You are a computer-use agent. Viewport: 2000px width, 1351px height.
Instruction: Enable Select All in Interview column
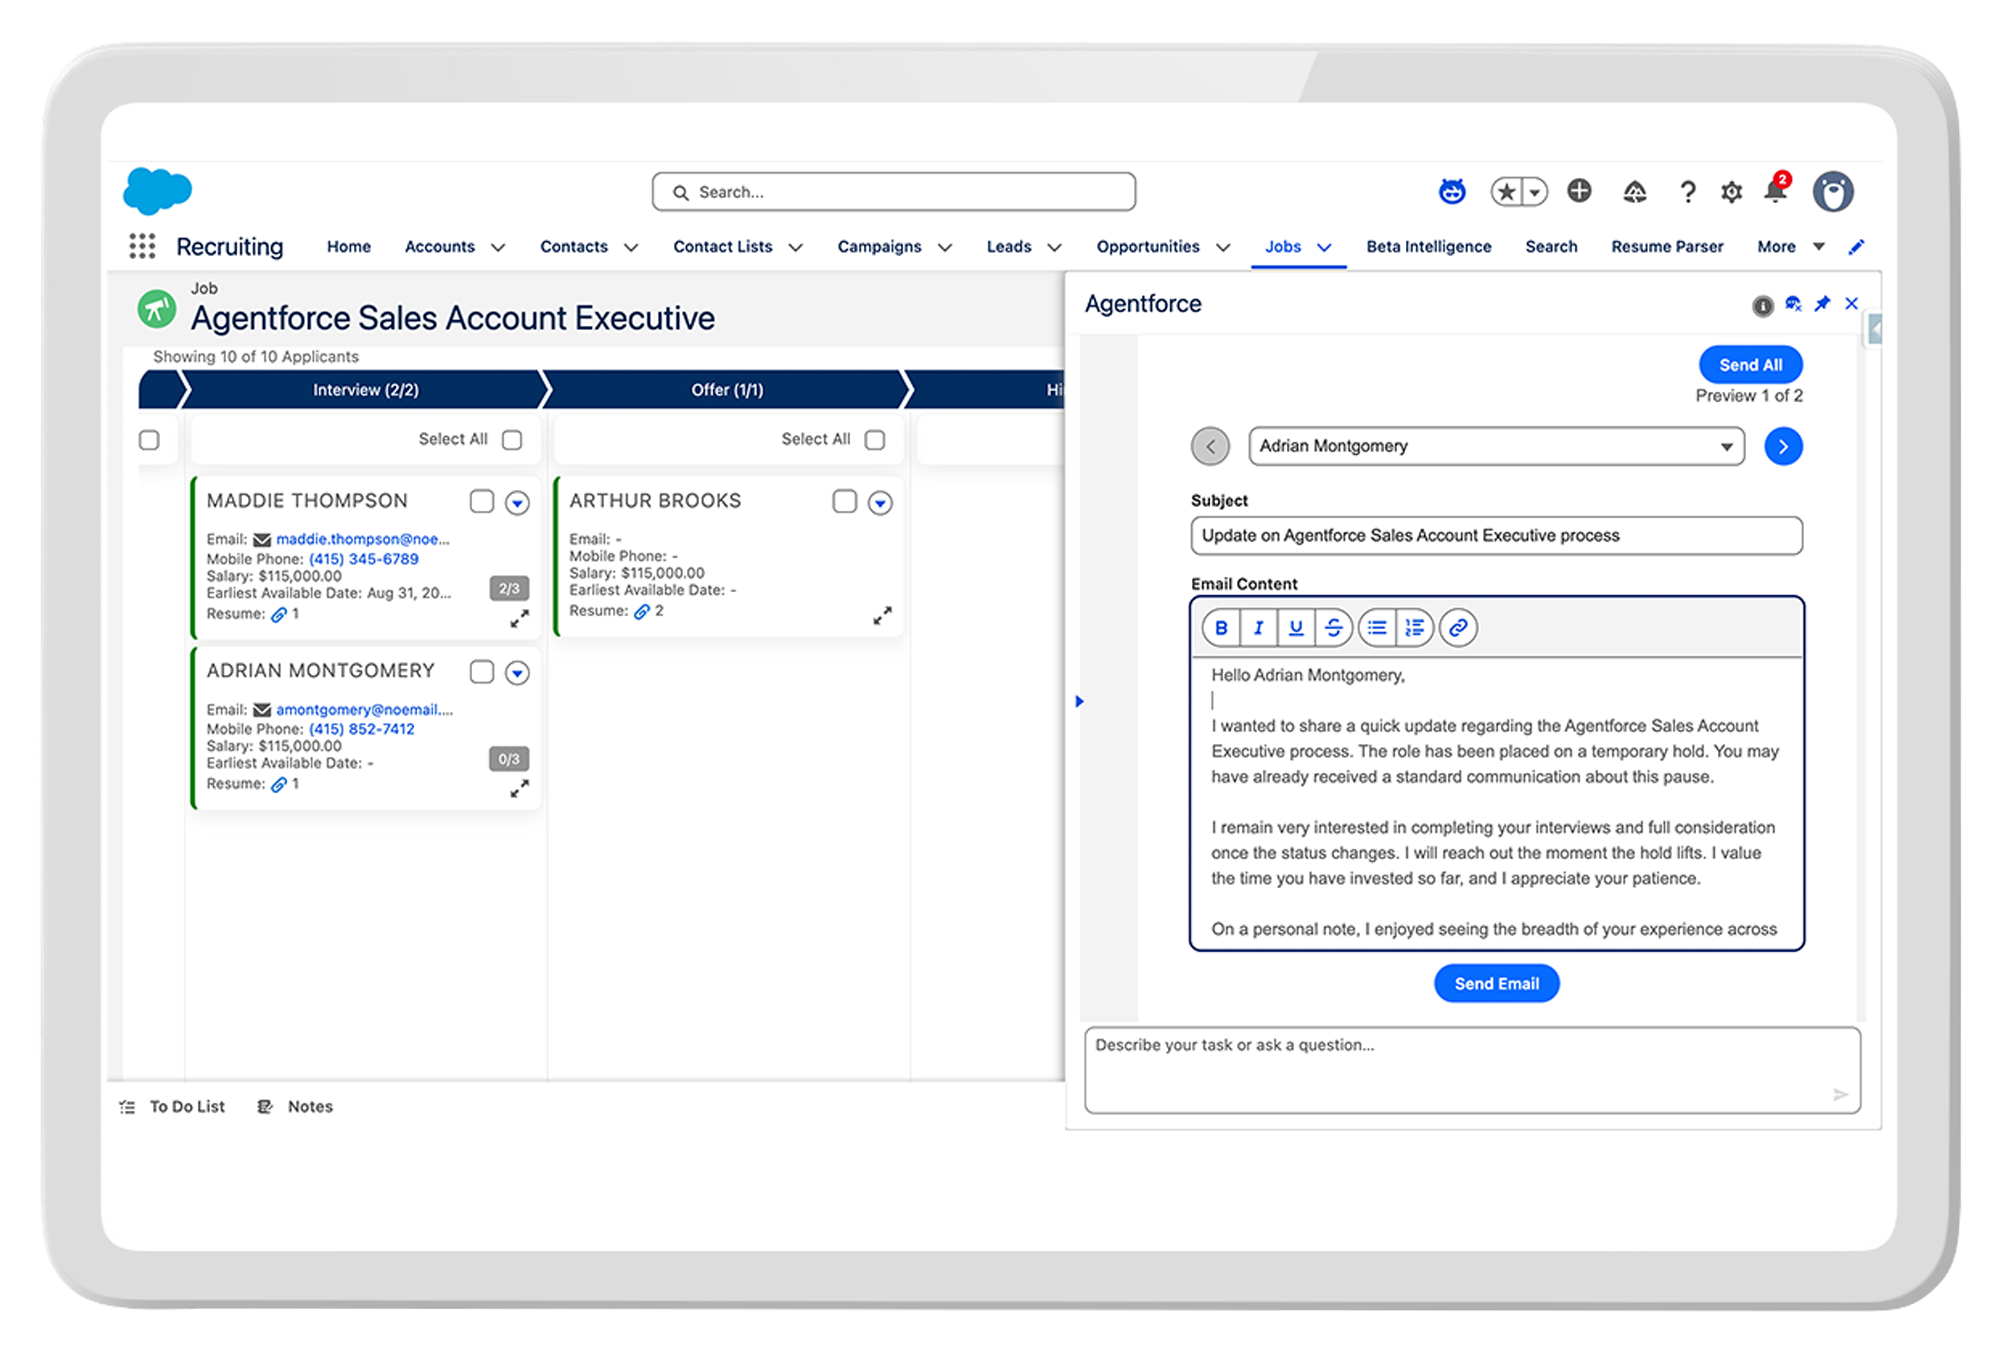512,440
